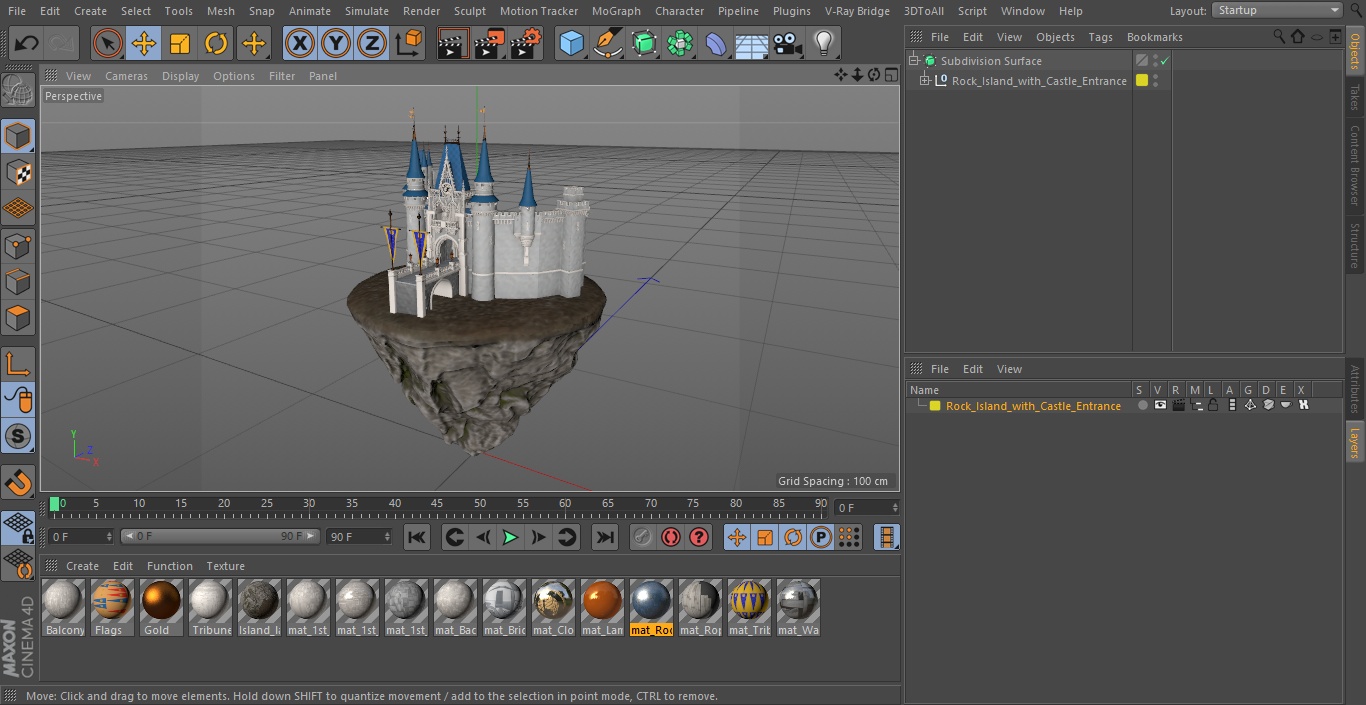Toggle Y-axis lock
The image size is (1366, 705).
[x=335, y=43]
